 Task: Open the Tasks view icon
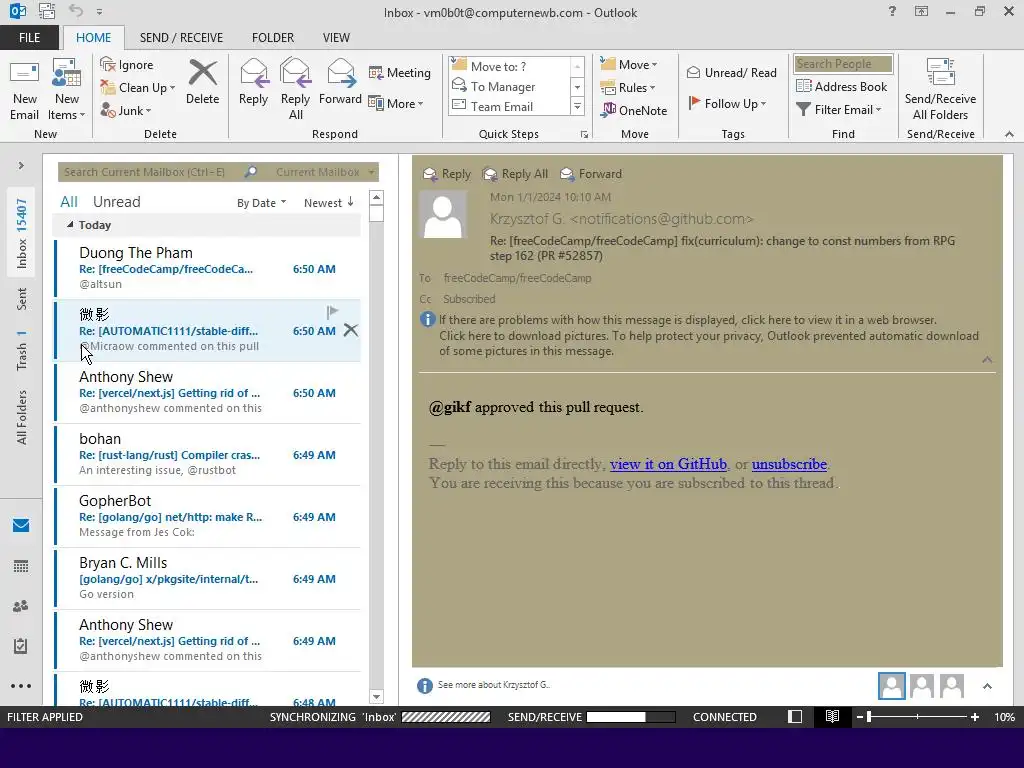pyautogui.click(x=21, y=646)
